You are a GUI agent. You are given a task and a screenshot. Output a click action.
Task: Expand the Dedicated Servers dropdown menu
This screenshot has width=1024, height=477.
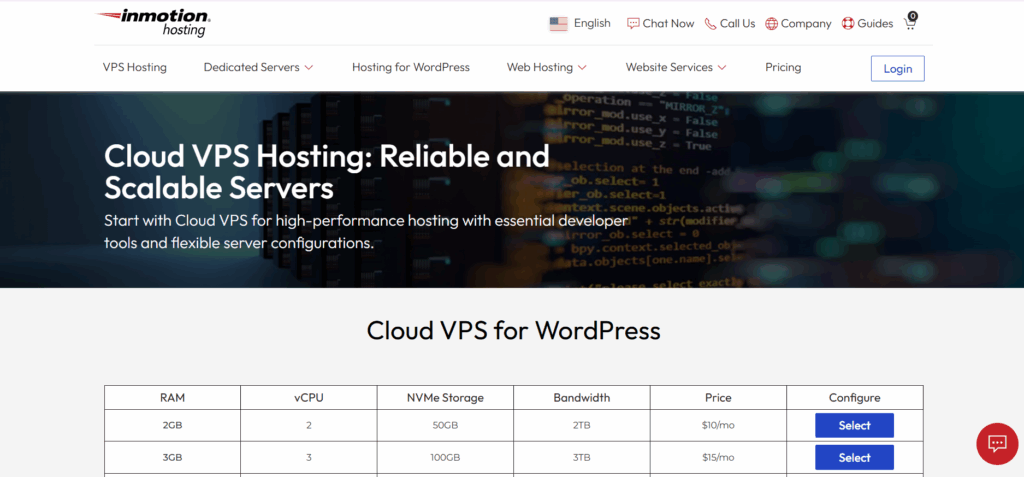(258, 67)
